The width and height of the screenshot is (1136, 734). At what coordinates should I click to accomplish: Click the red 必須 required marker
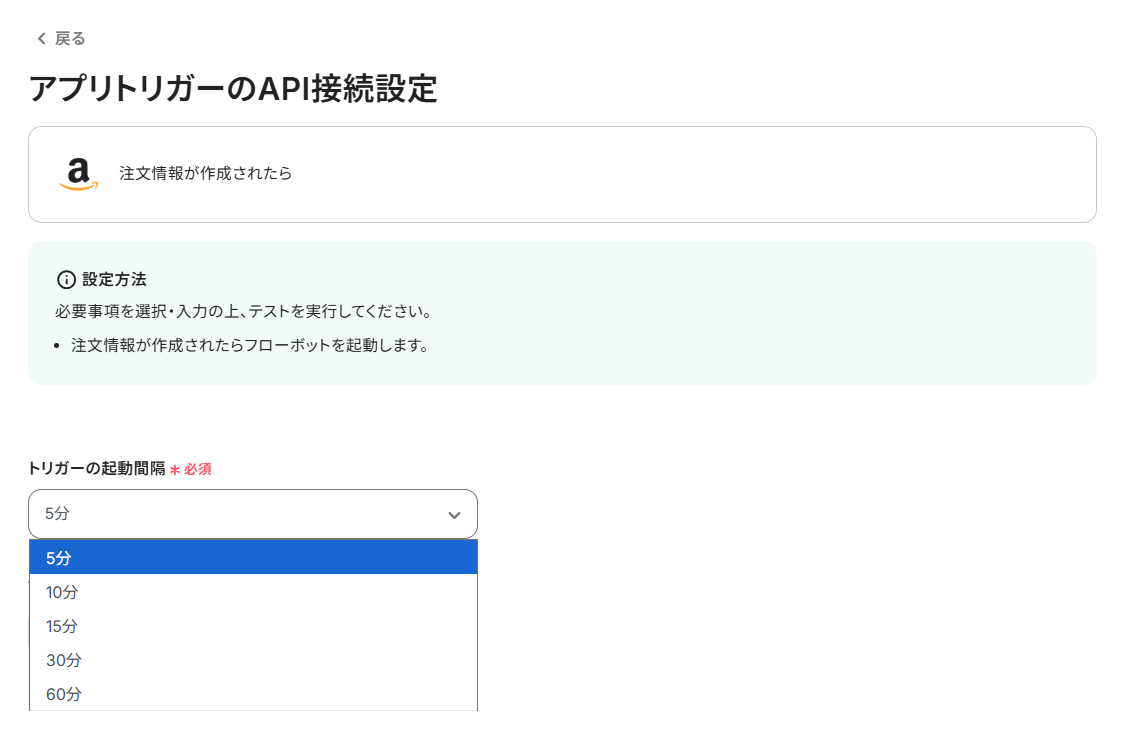198,469
